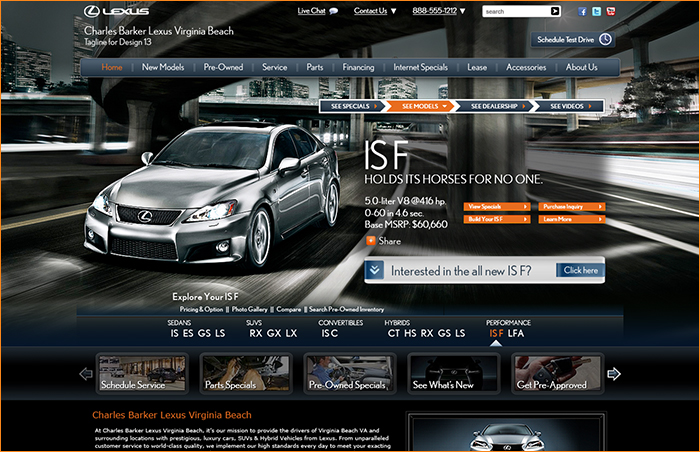The width and height of the screenshot is (700, 452).
Task: Select the LFA performance model link
Action: point(516,333)
